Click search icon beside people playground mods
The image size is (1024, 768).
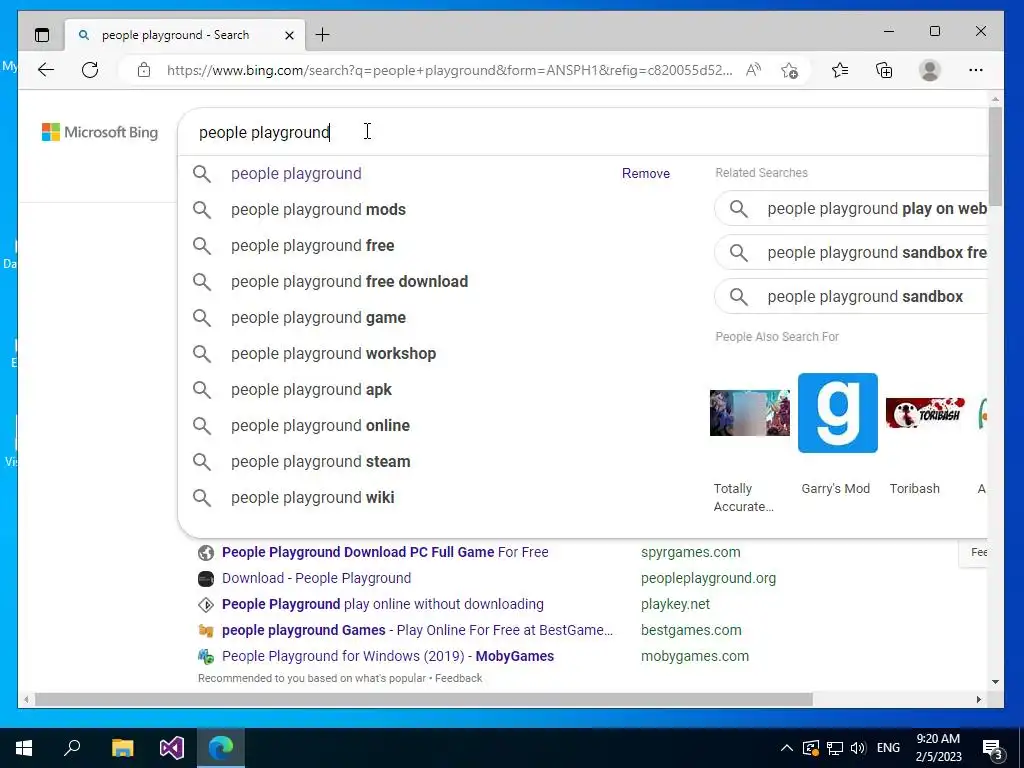pyautogui.click(x=202, y=210)
